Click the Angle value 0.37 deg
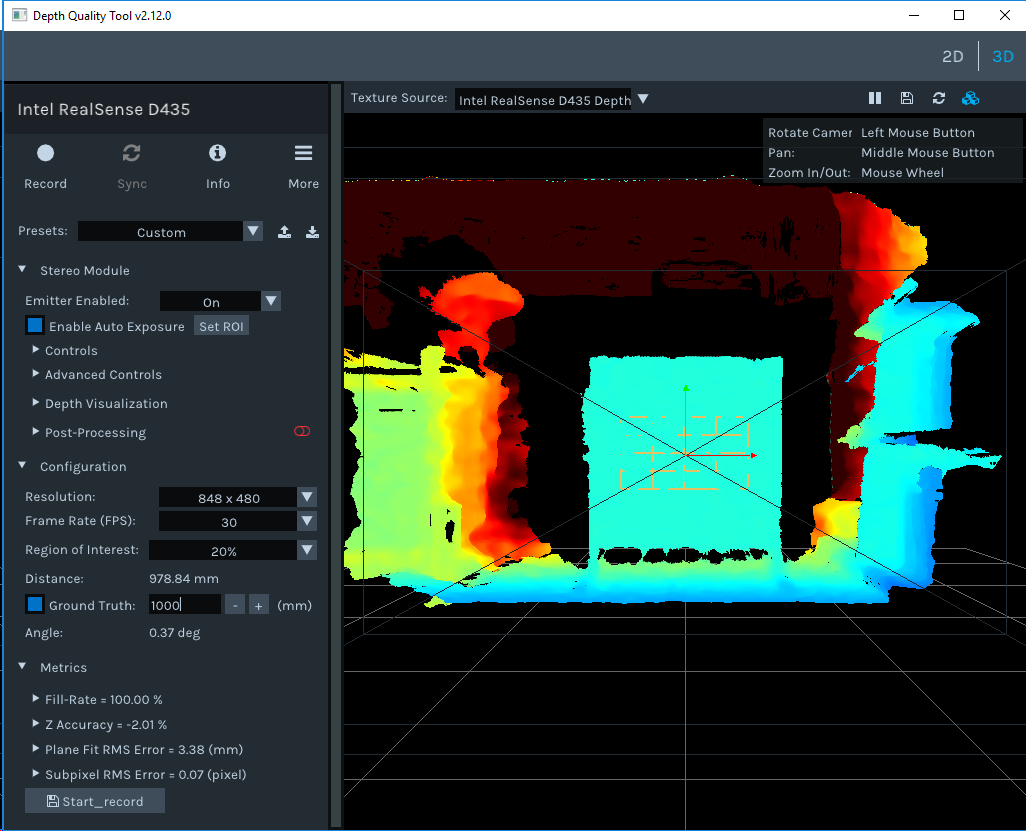1026x831 pixels. coord(175,633)
